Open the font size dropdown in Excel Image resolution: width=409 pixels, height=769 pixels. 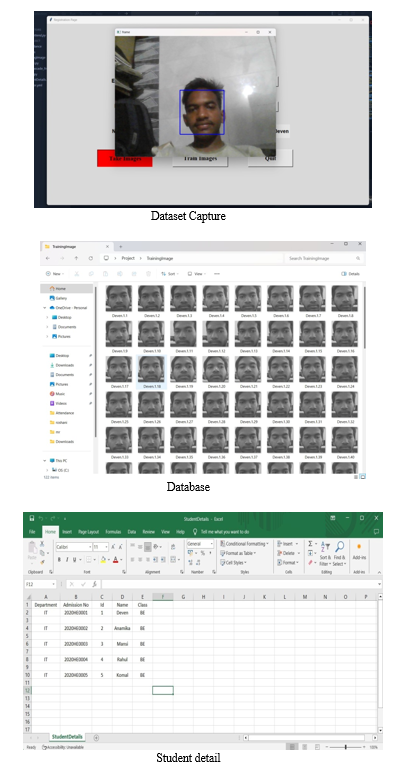(107, 546)
